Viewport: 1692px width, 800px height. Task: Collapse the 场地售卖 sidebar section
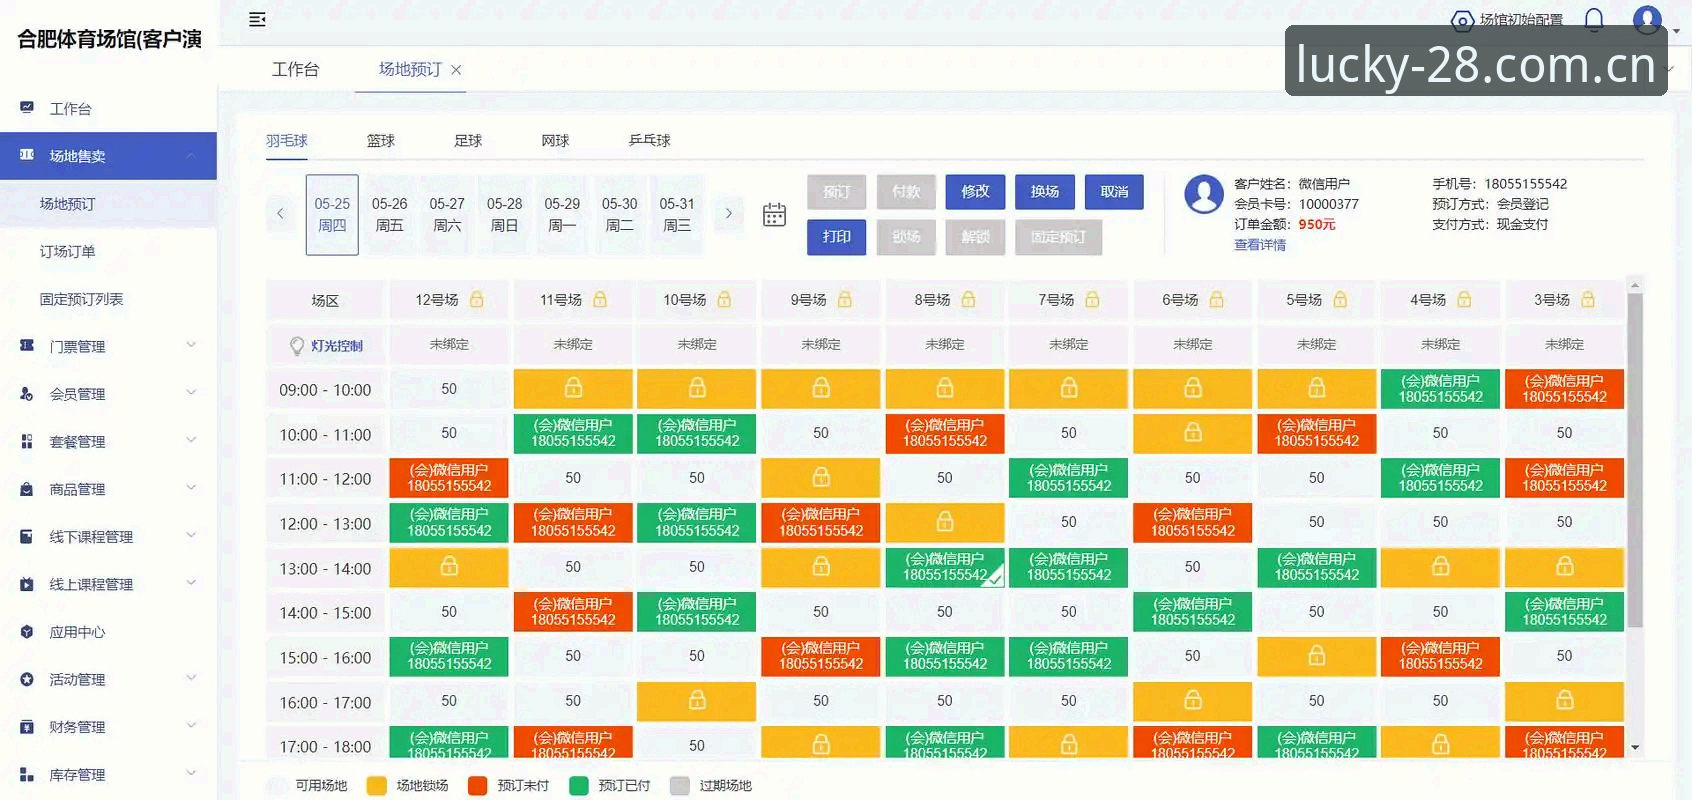tap(108, 156)
